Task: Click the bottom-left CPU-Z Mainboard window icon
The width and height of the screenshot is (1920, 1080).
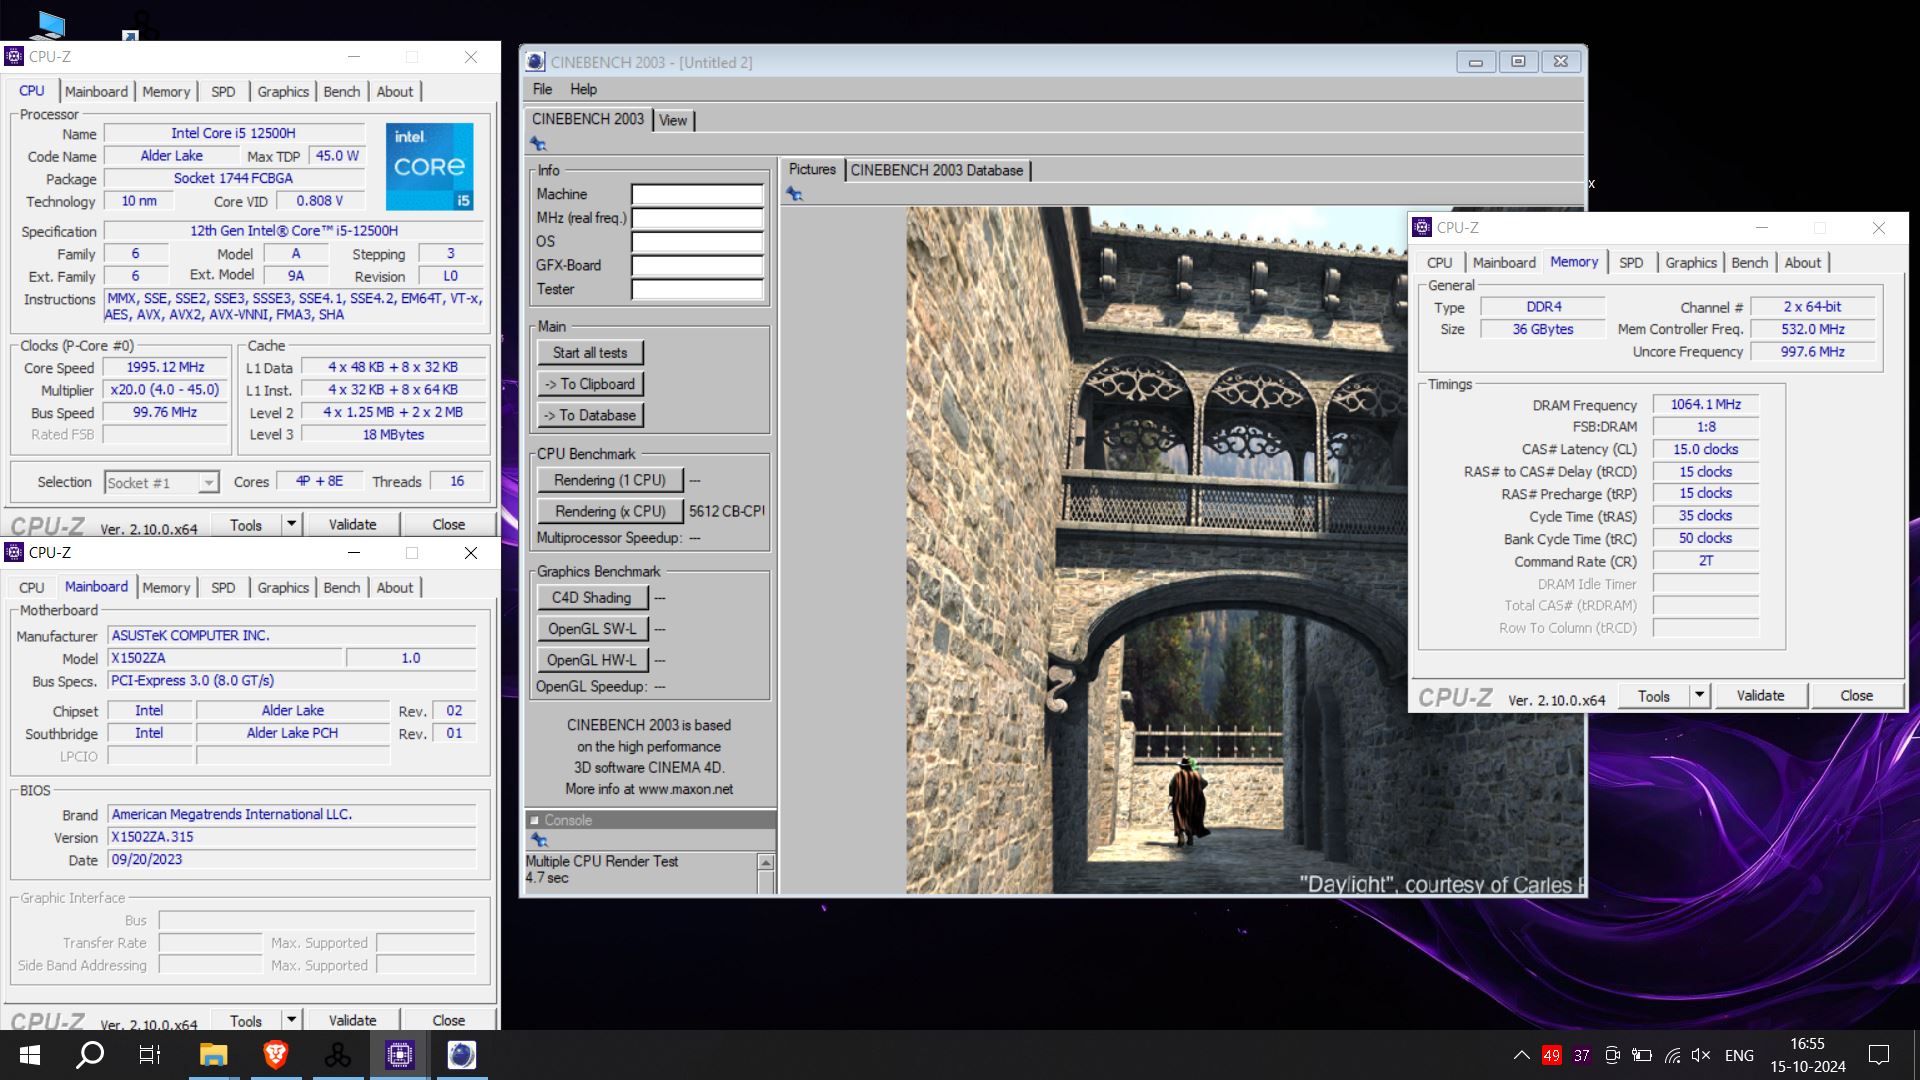Action: pos(14,552)
